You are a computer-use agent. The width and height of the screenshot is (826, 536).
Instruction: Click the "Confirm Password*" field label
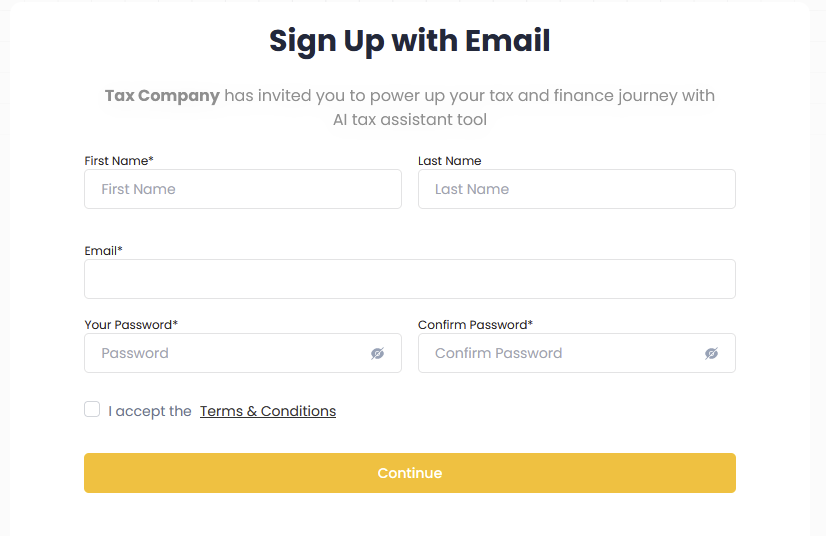pyautogui.click(x=475, y=325)
